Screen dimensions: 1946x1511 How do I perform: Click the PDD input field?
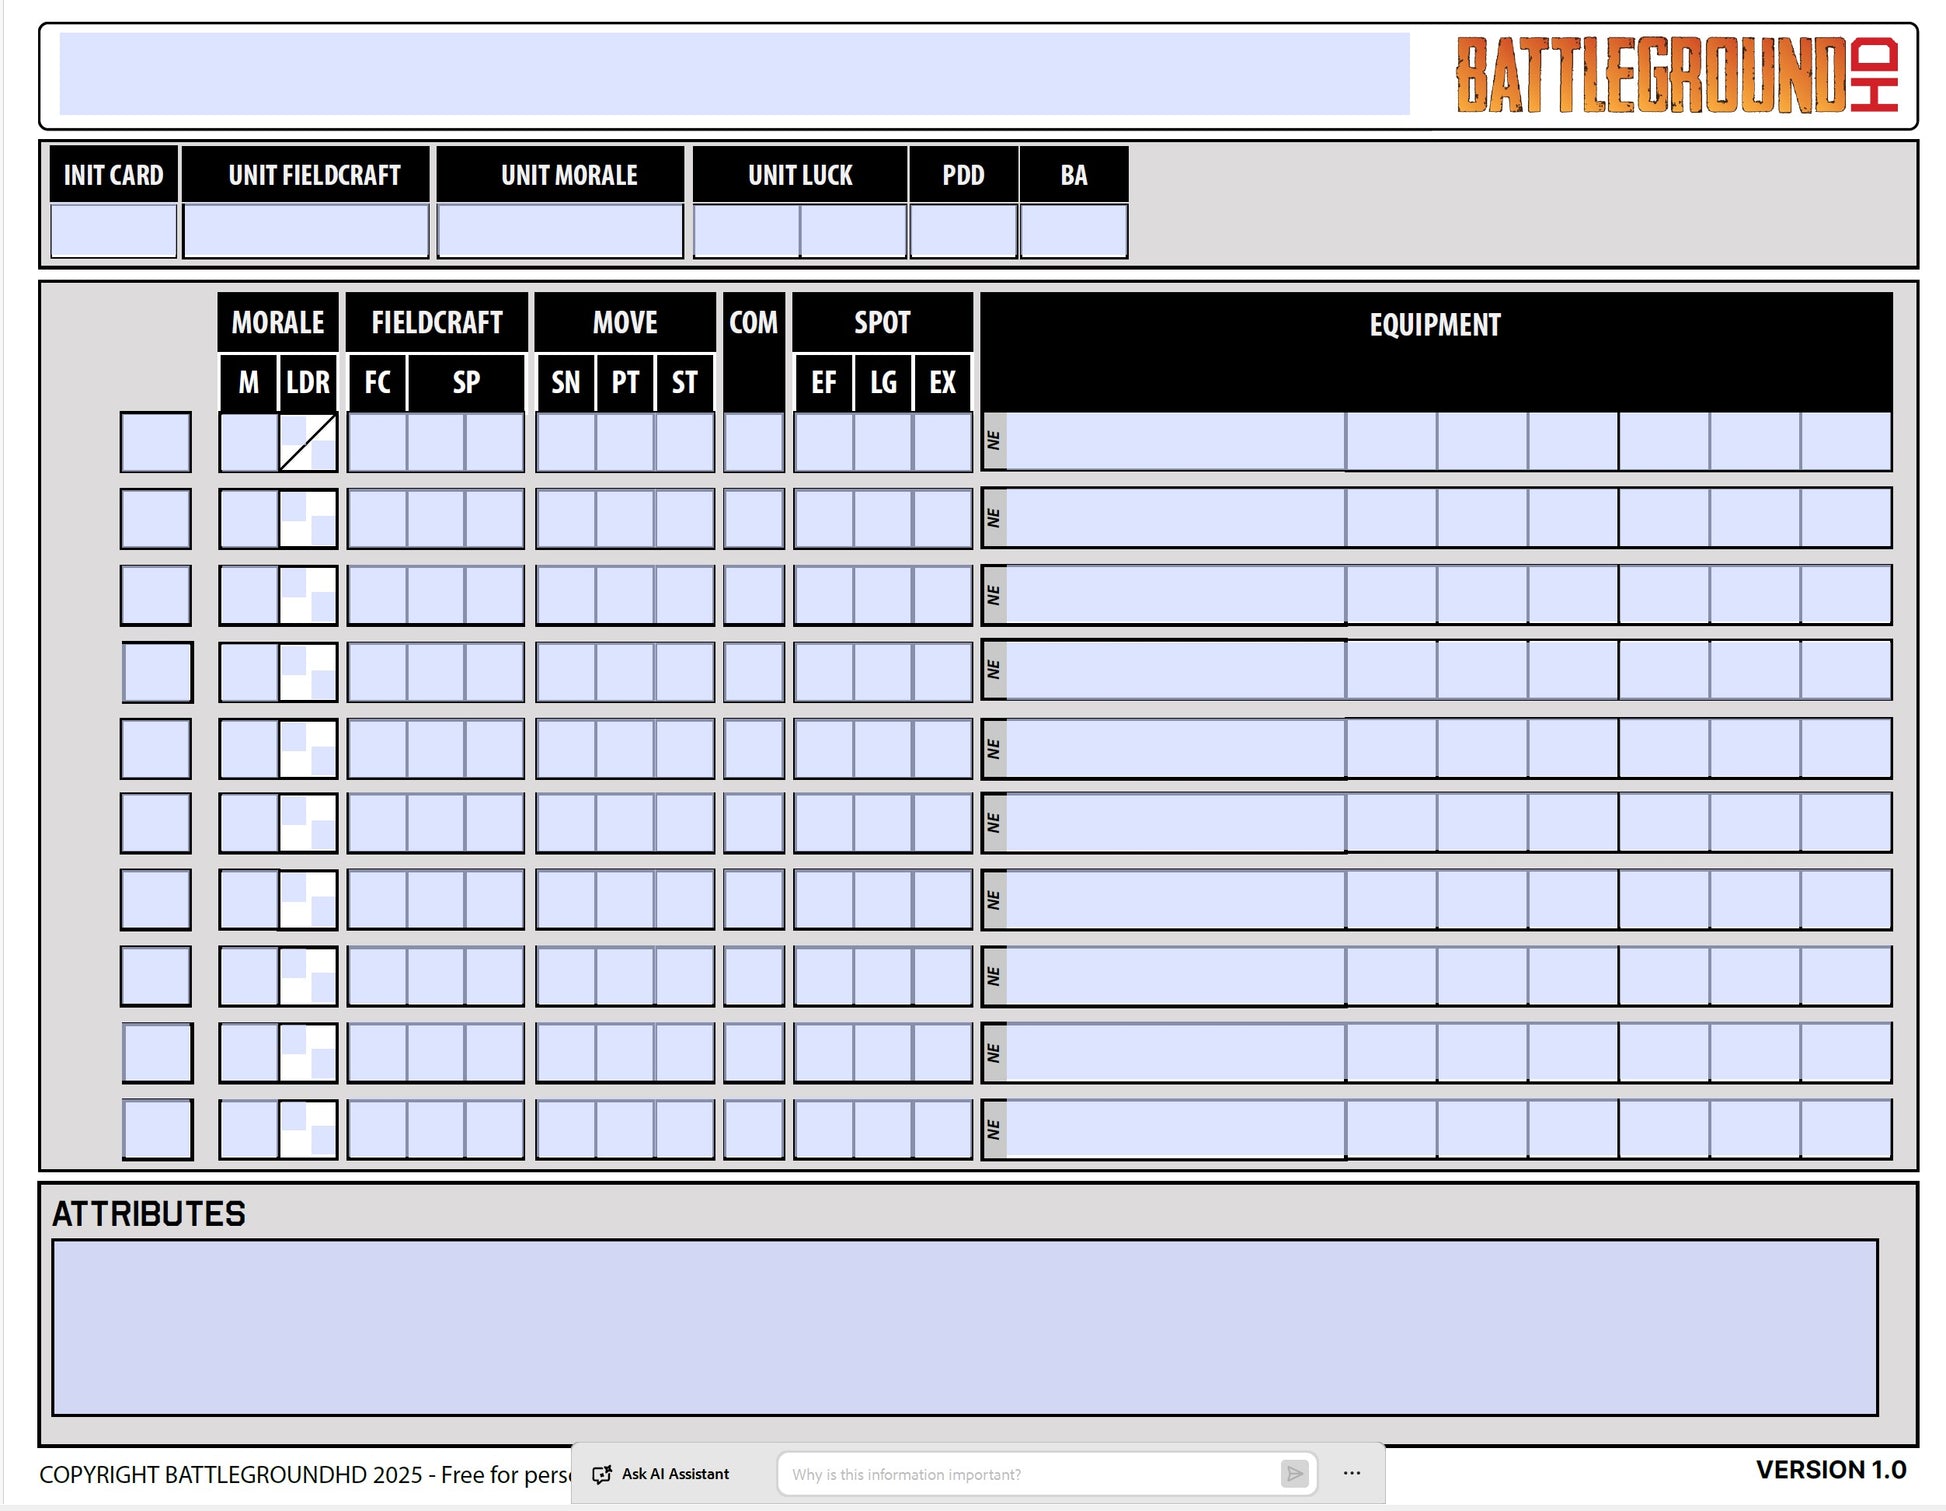click(x=963, y=231)
